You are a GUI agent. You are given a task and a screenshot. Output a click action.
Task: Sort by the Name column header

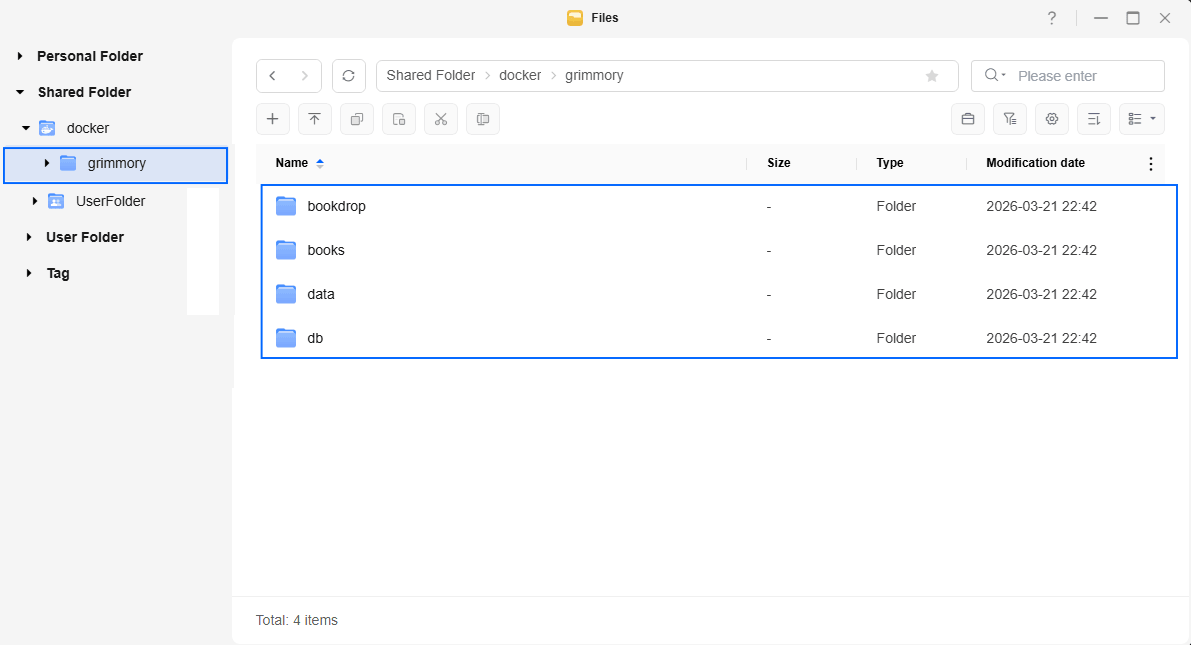pyautogui.click(x=292, y=163)
